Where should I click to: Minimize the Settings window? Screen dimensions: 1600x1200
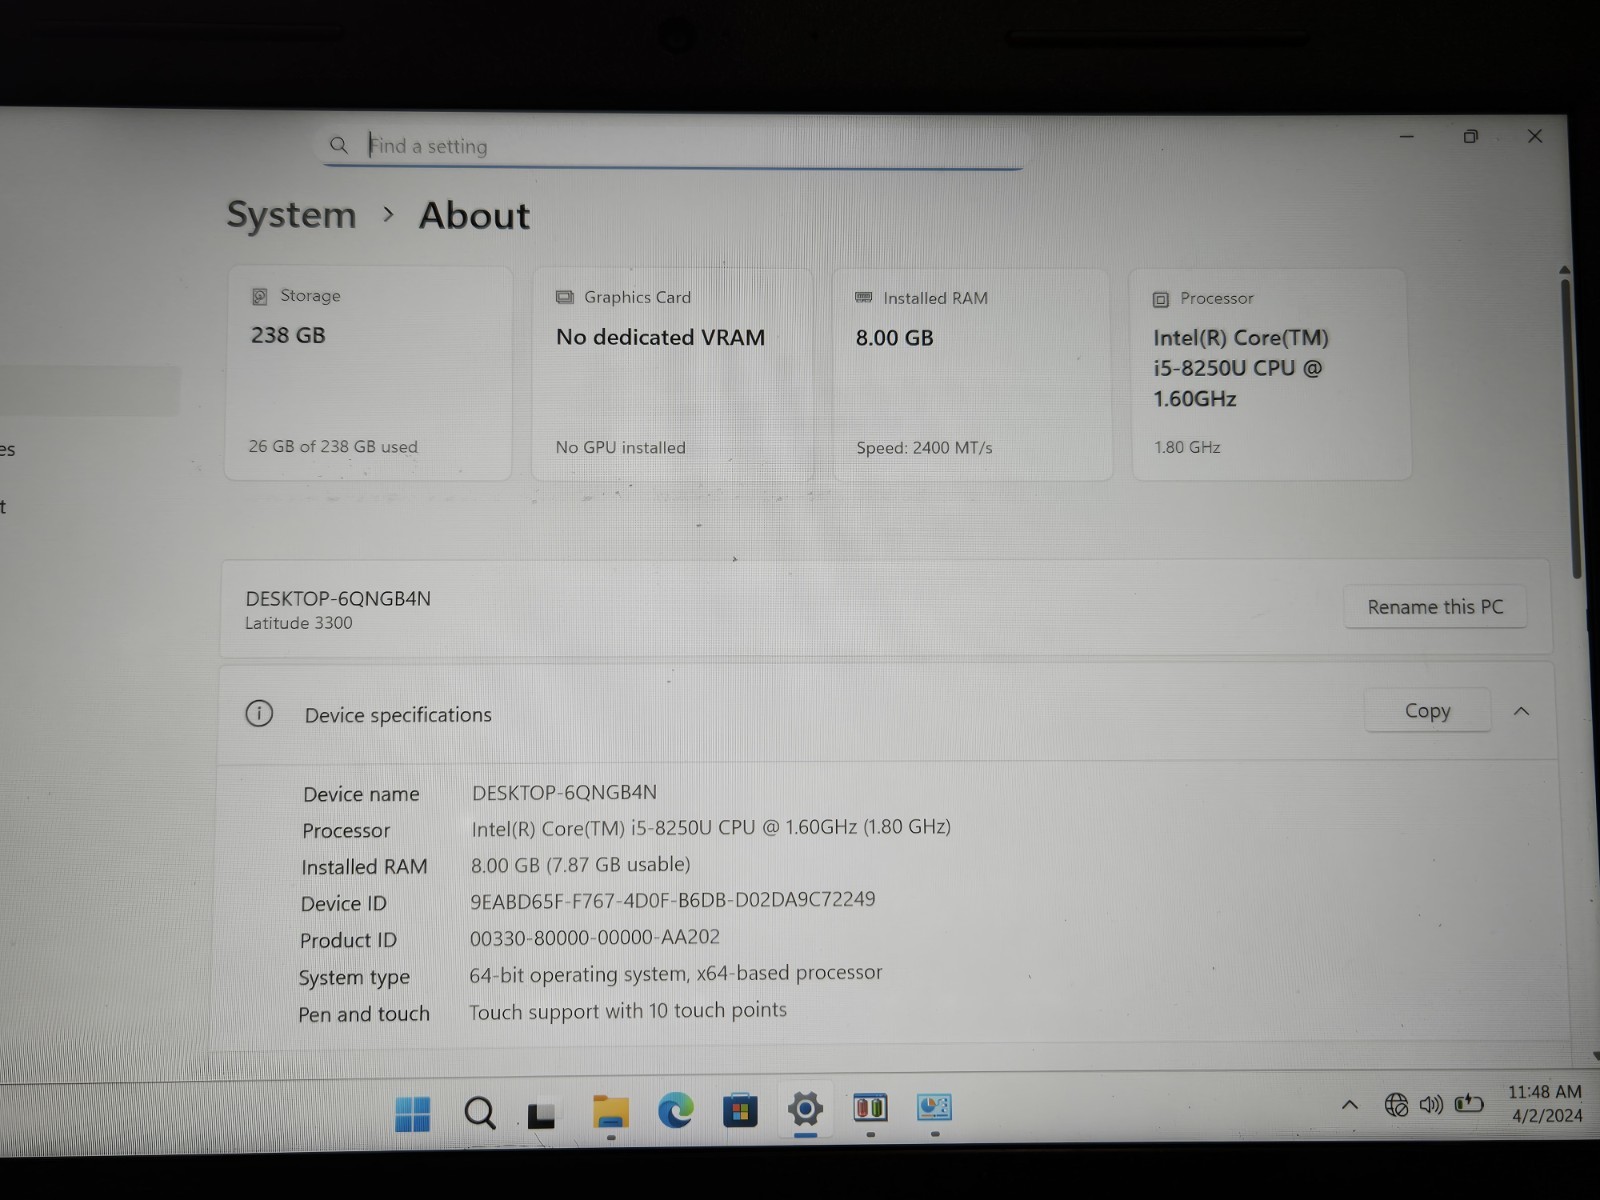click(1407, 136)
